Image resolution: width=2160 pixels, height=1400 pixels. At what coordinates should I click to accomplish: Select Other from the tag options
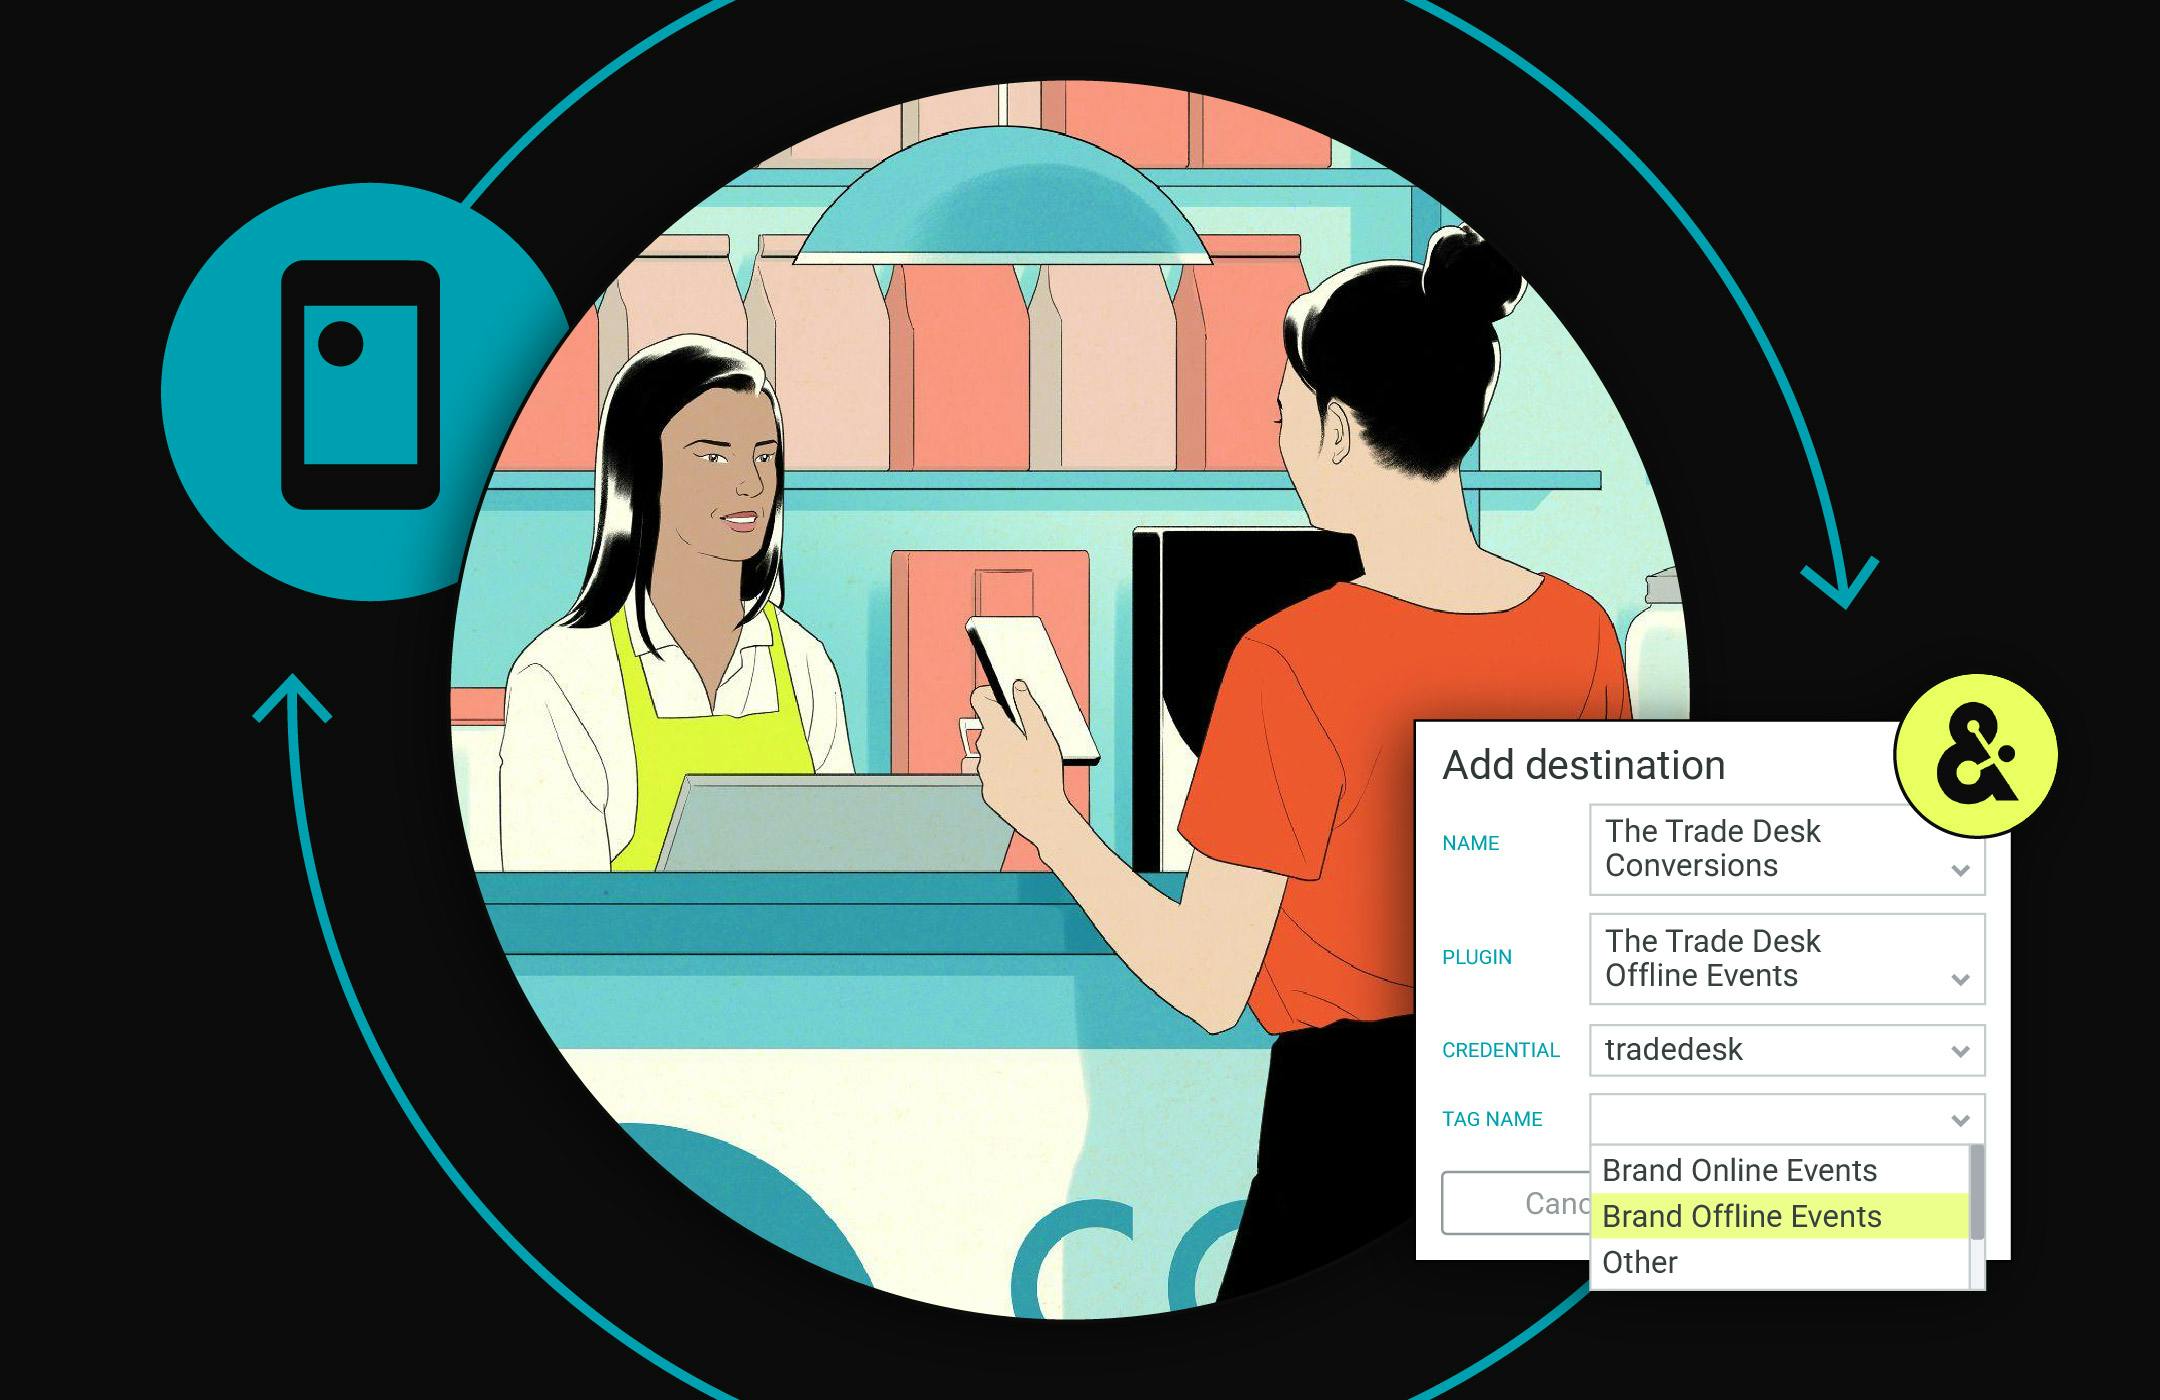[1640, 1262]
